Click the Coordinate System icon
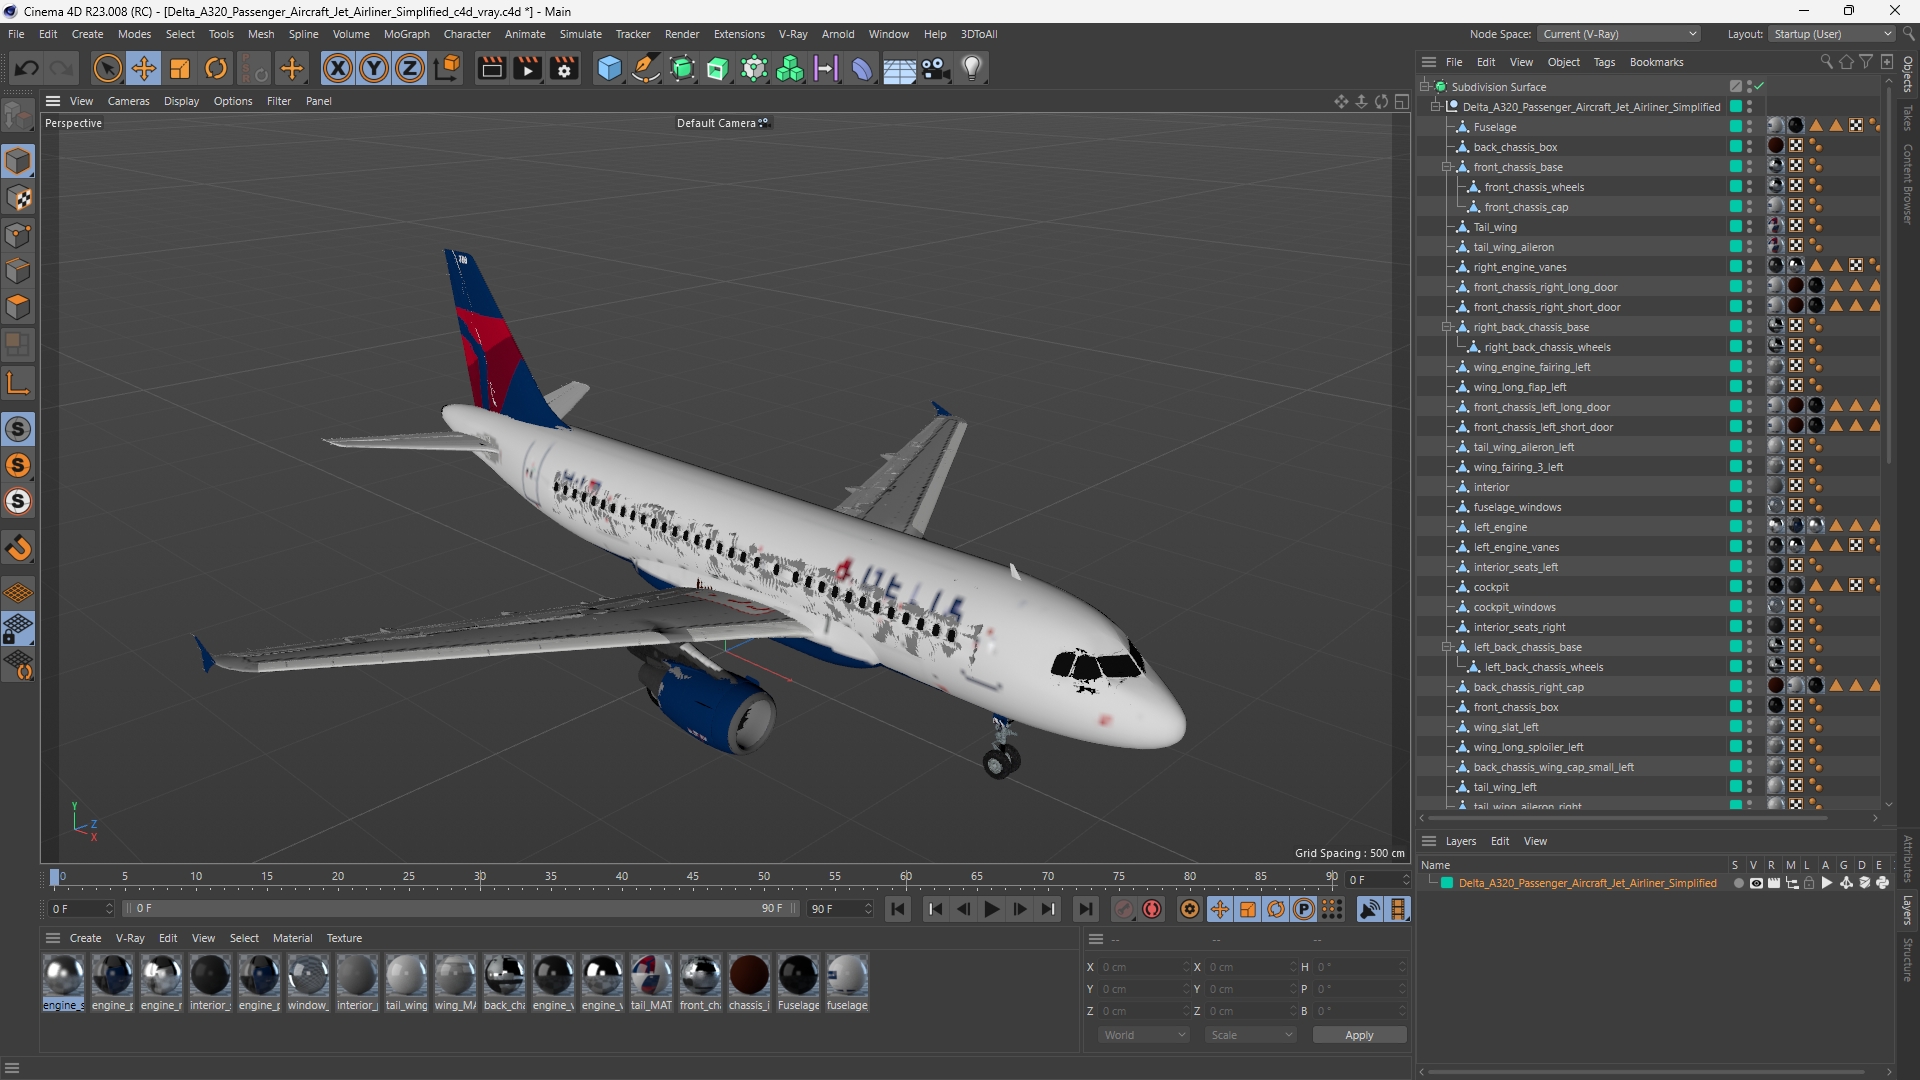 point(448,68)
